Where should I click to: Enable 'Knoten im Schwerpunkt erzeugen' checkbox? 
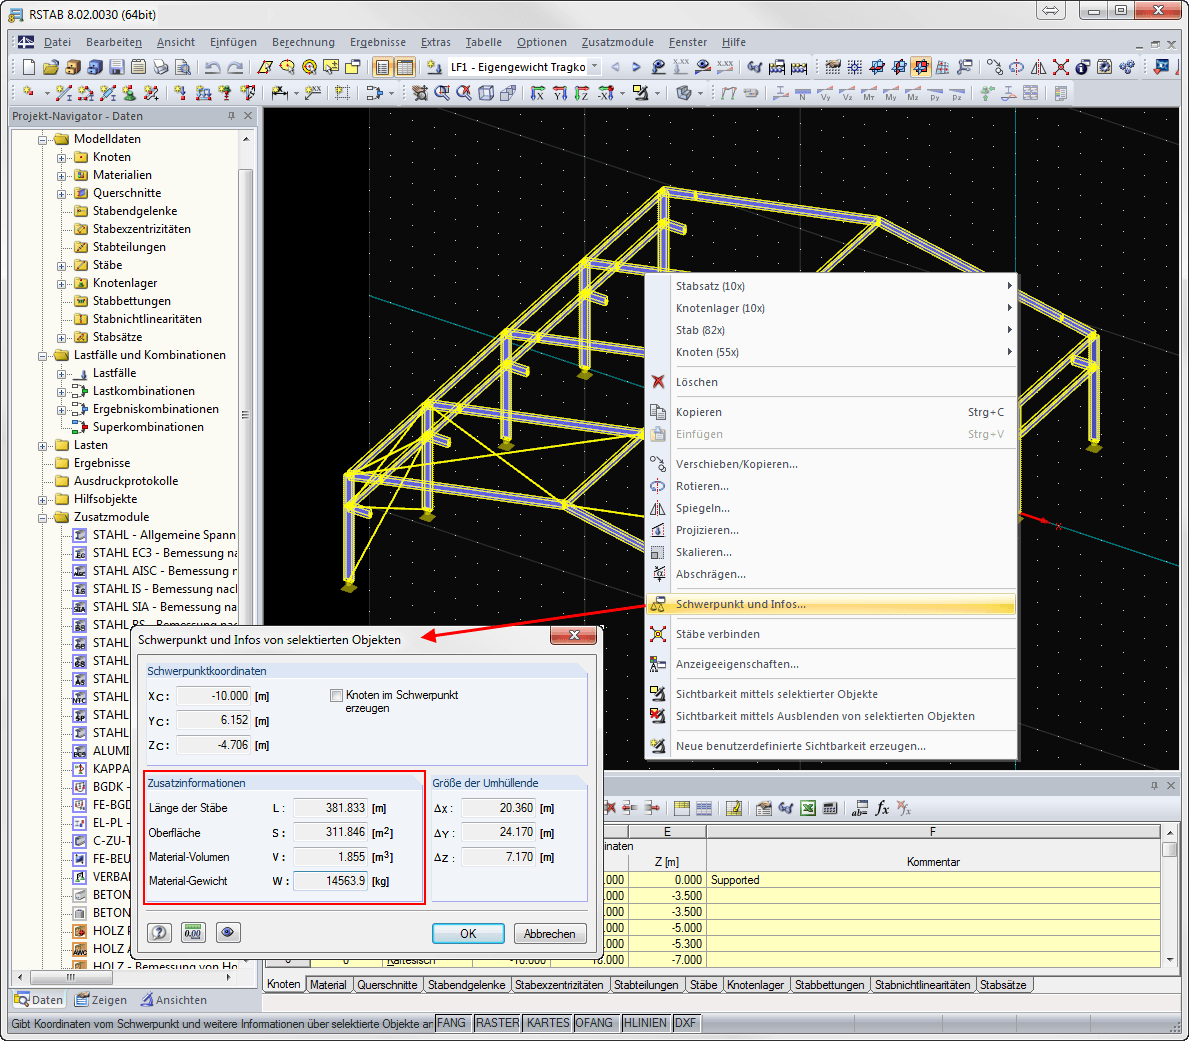coord(337,695)
